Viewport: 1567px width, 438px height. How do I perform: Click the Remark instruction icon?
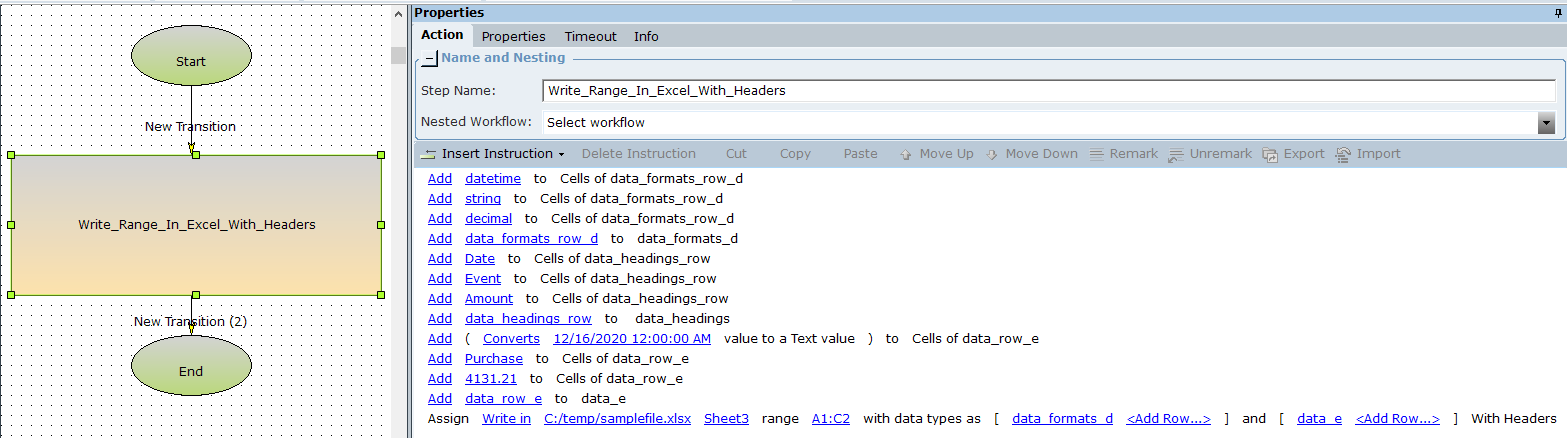[x=1096, y=154]
